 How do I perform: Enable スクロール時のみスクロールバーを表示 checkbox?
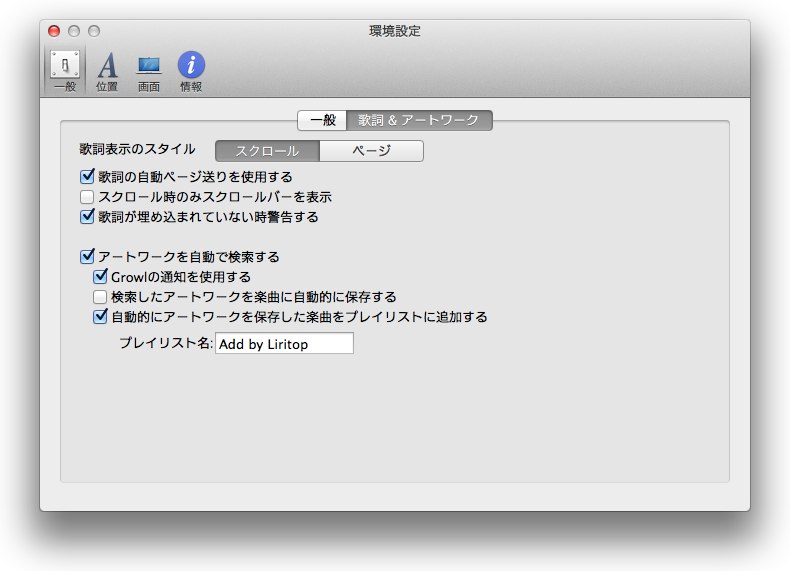pos(87,197)
